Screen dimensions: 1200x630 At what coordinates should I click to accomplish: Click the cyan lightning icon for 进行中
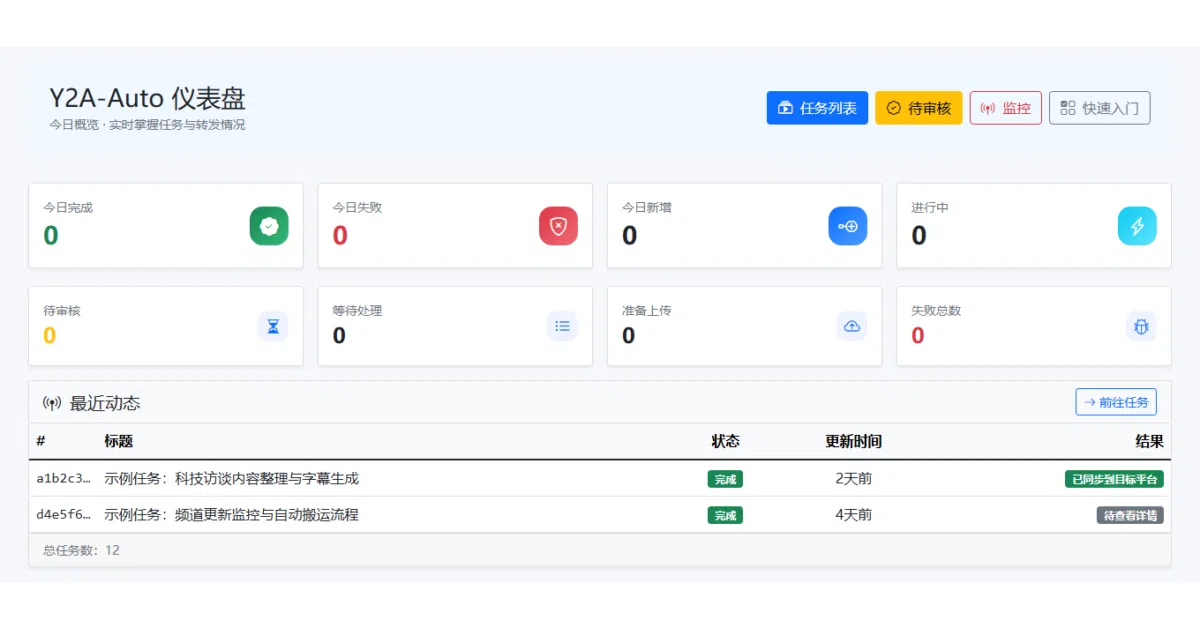[1137, 226]
